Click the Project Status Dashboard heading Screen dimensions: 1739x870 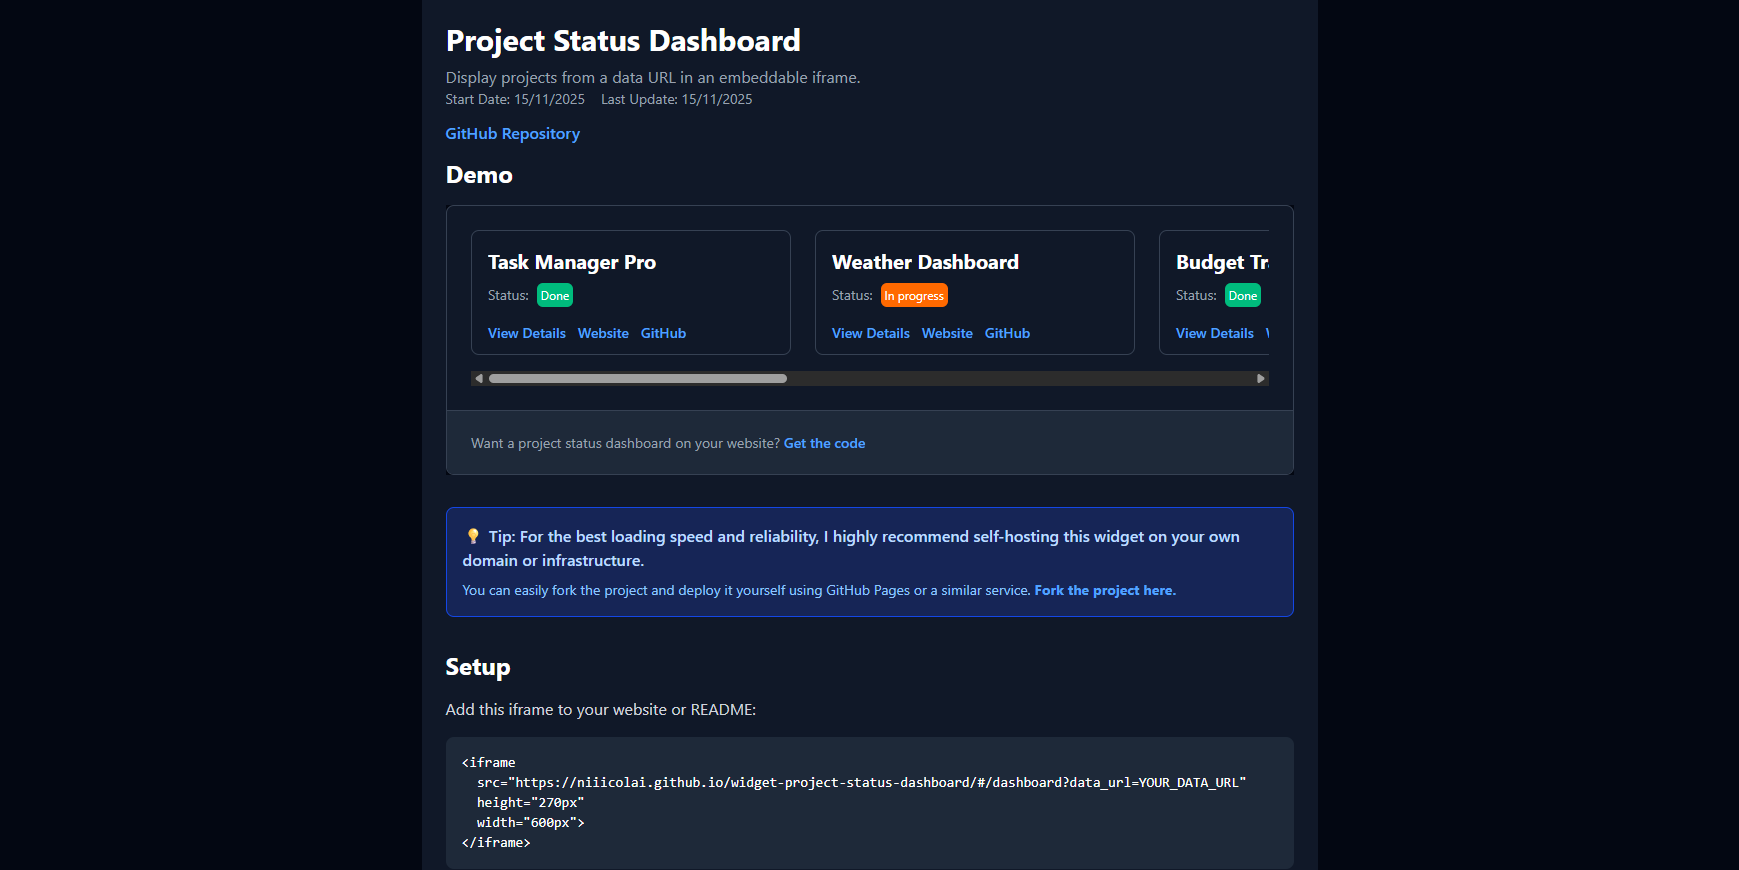[623, 41]
